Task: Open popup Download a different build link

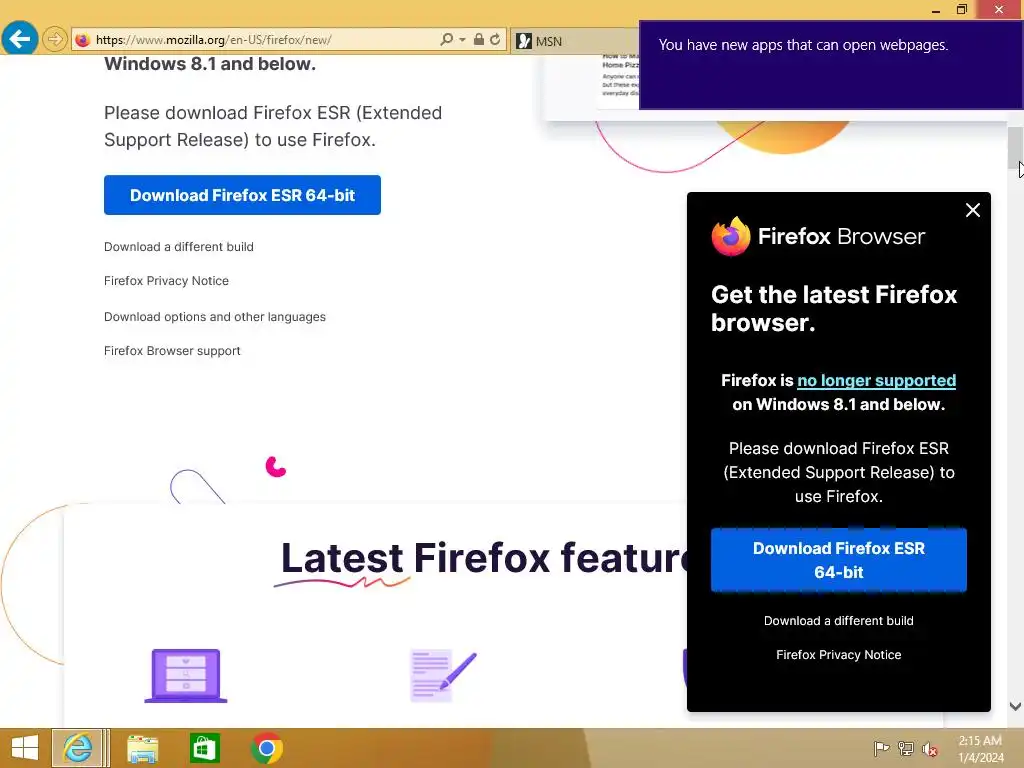Action: (839, 621)
